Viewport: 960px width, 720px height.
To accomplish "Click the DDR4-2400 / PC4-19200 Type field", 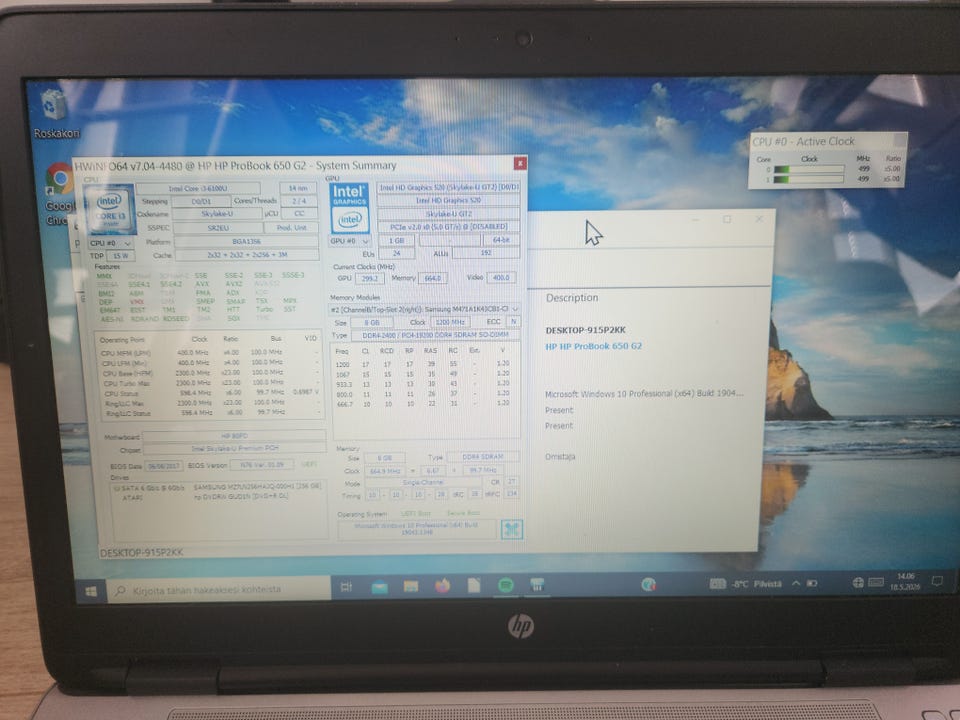I will click(435, 335).
